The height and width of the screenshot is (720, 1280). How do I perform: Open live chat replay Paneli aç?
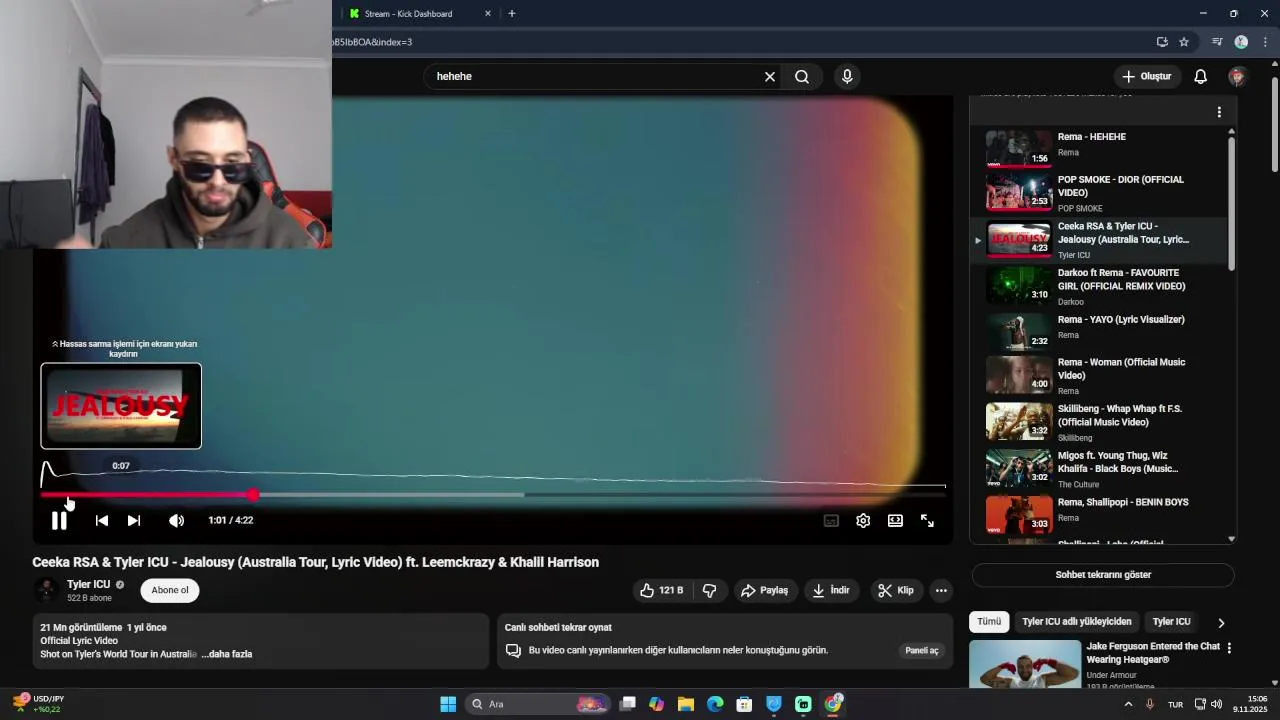click(x=922, y=650)
